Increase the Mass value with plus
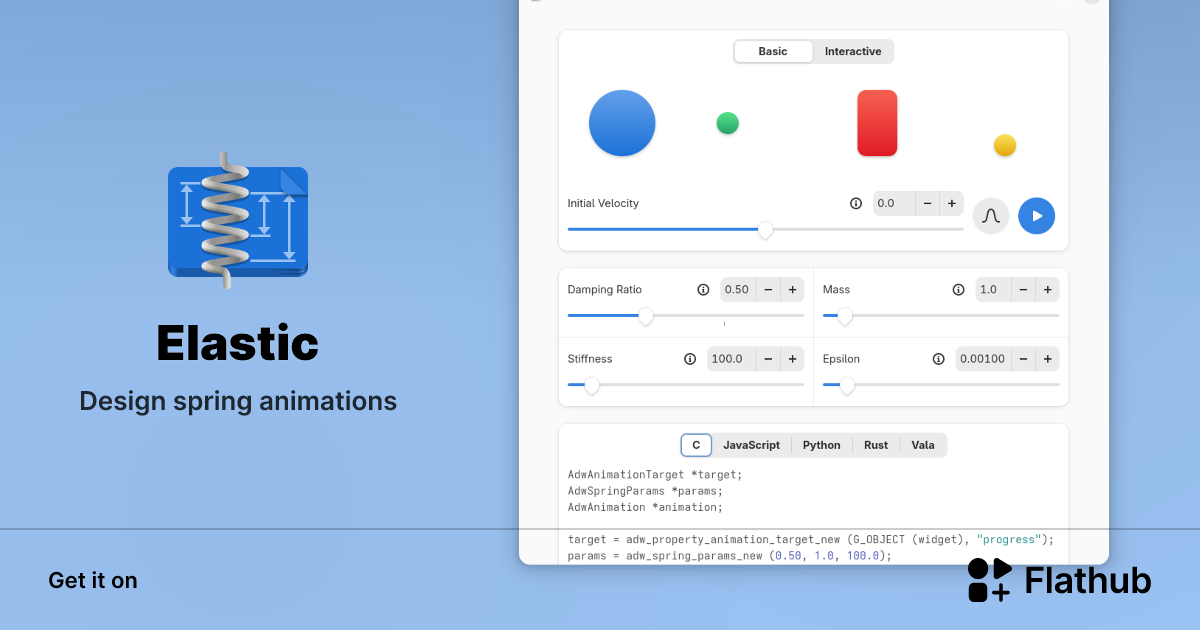 1047,289
